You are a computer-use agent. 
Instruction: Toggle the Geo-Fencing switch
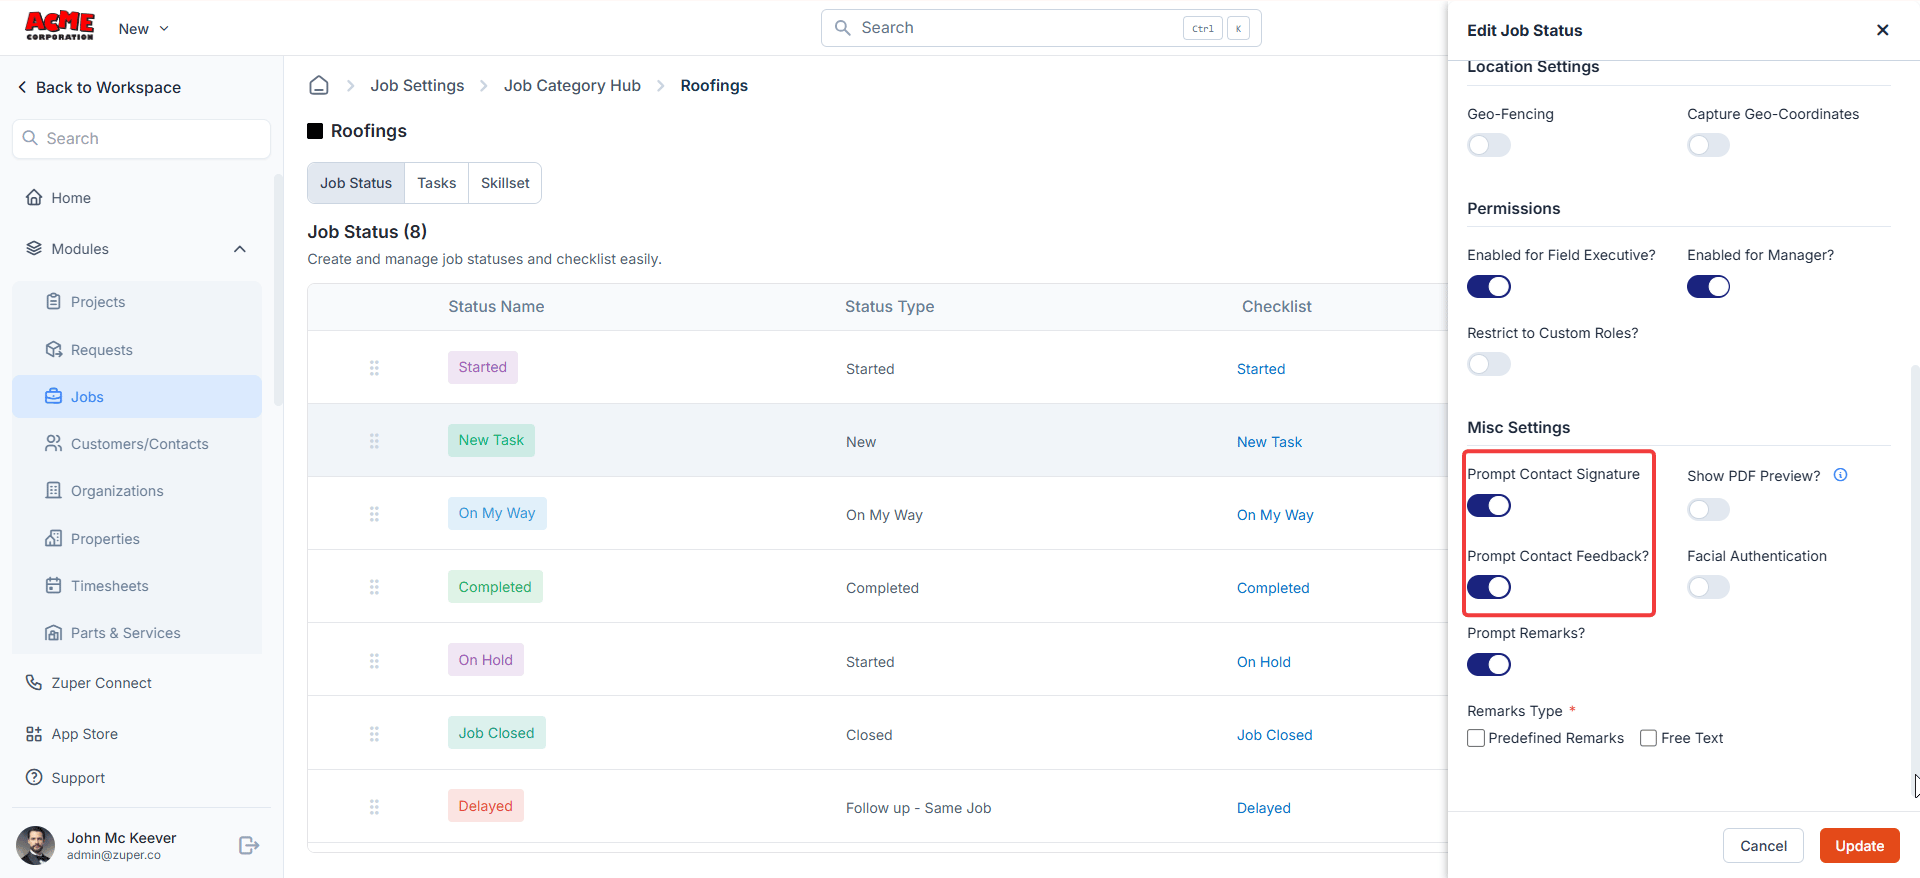(x=1489, y=145)
